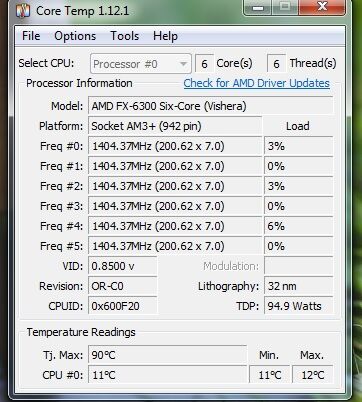Open the Help menu
This screenshot has height=402, width=362.
(165, 36)
